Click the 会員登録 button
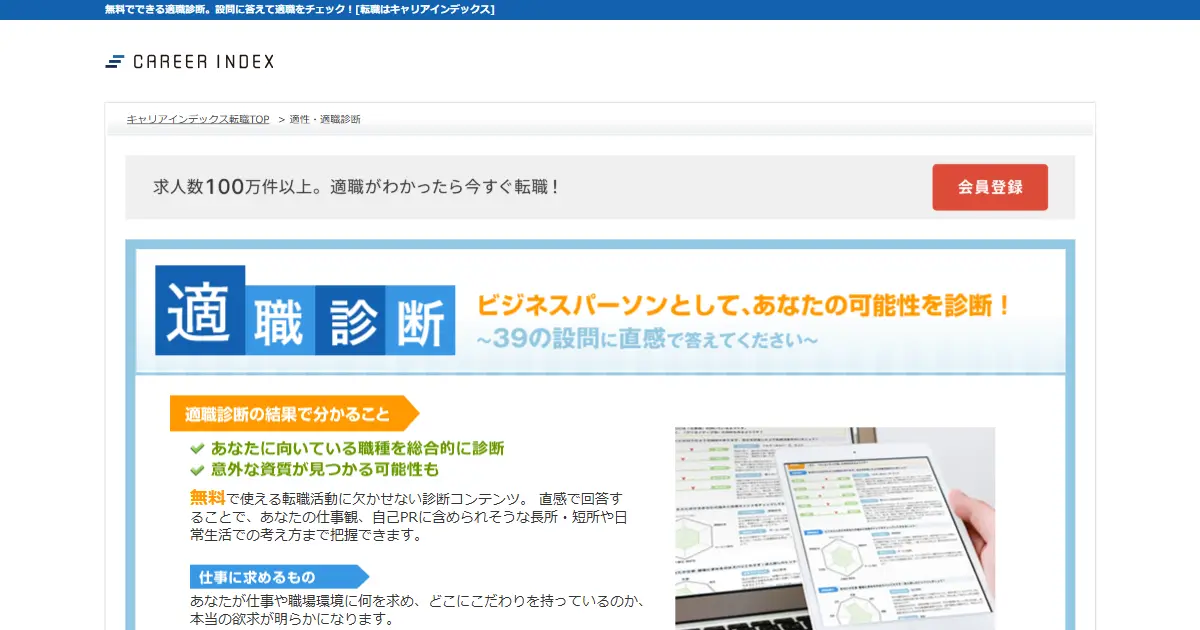1200x630 pixels. [990, 187]
